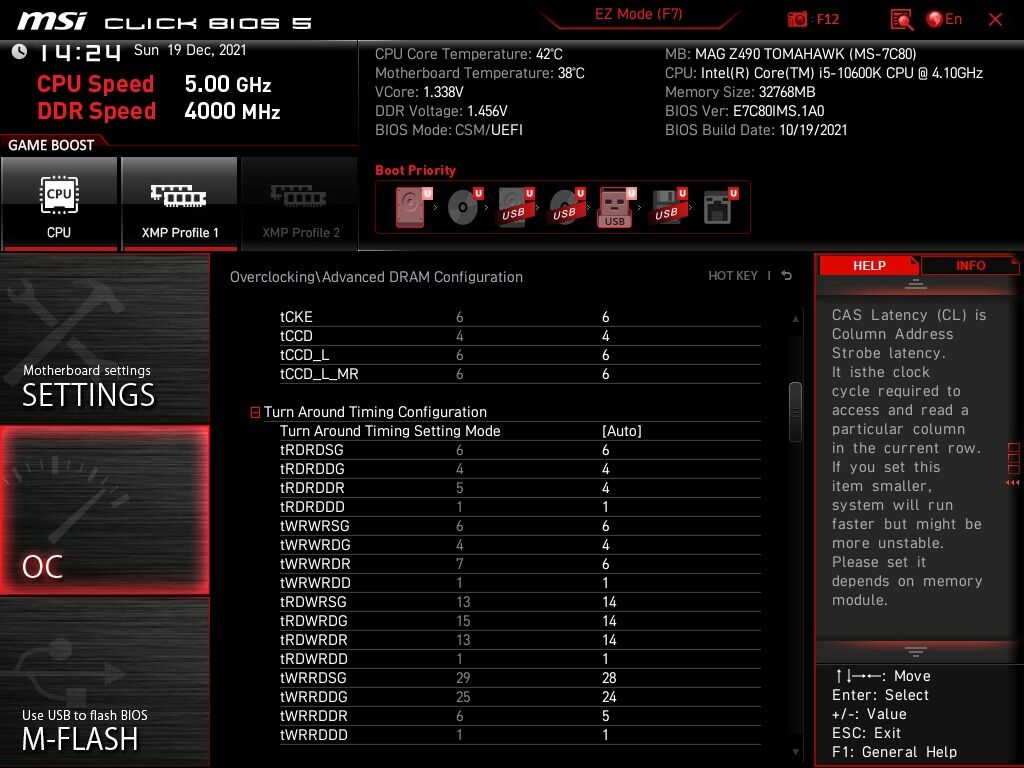Screen dimensions: 1024x768
Task: Select the tRDRDDR value field
Action: (605, 488)
